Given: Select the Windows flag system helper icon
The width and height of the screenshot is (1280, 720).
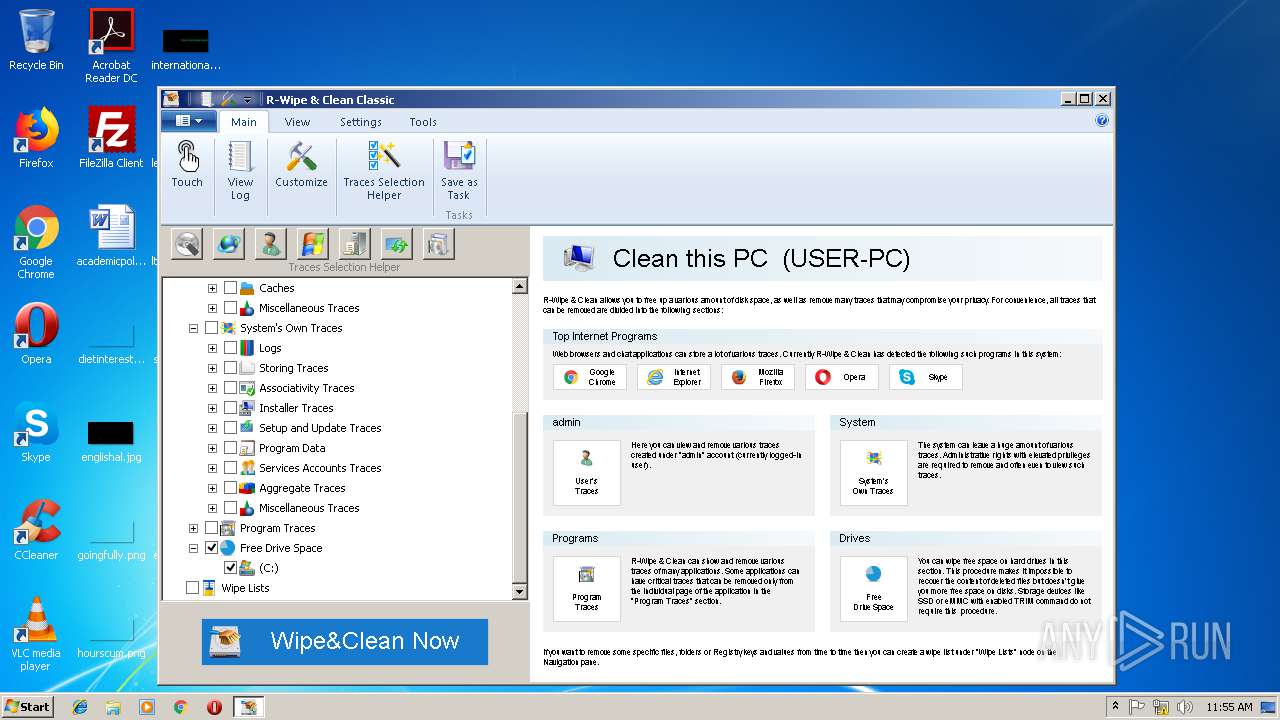Looking at the screenshot, I should point(312,243).
